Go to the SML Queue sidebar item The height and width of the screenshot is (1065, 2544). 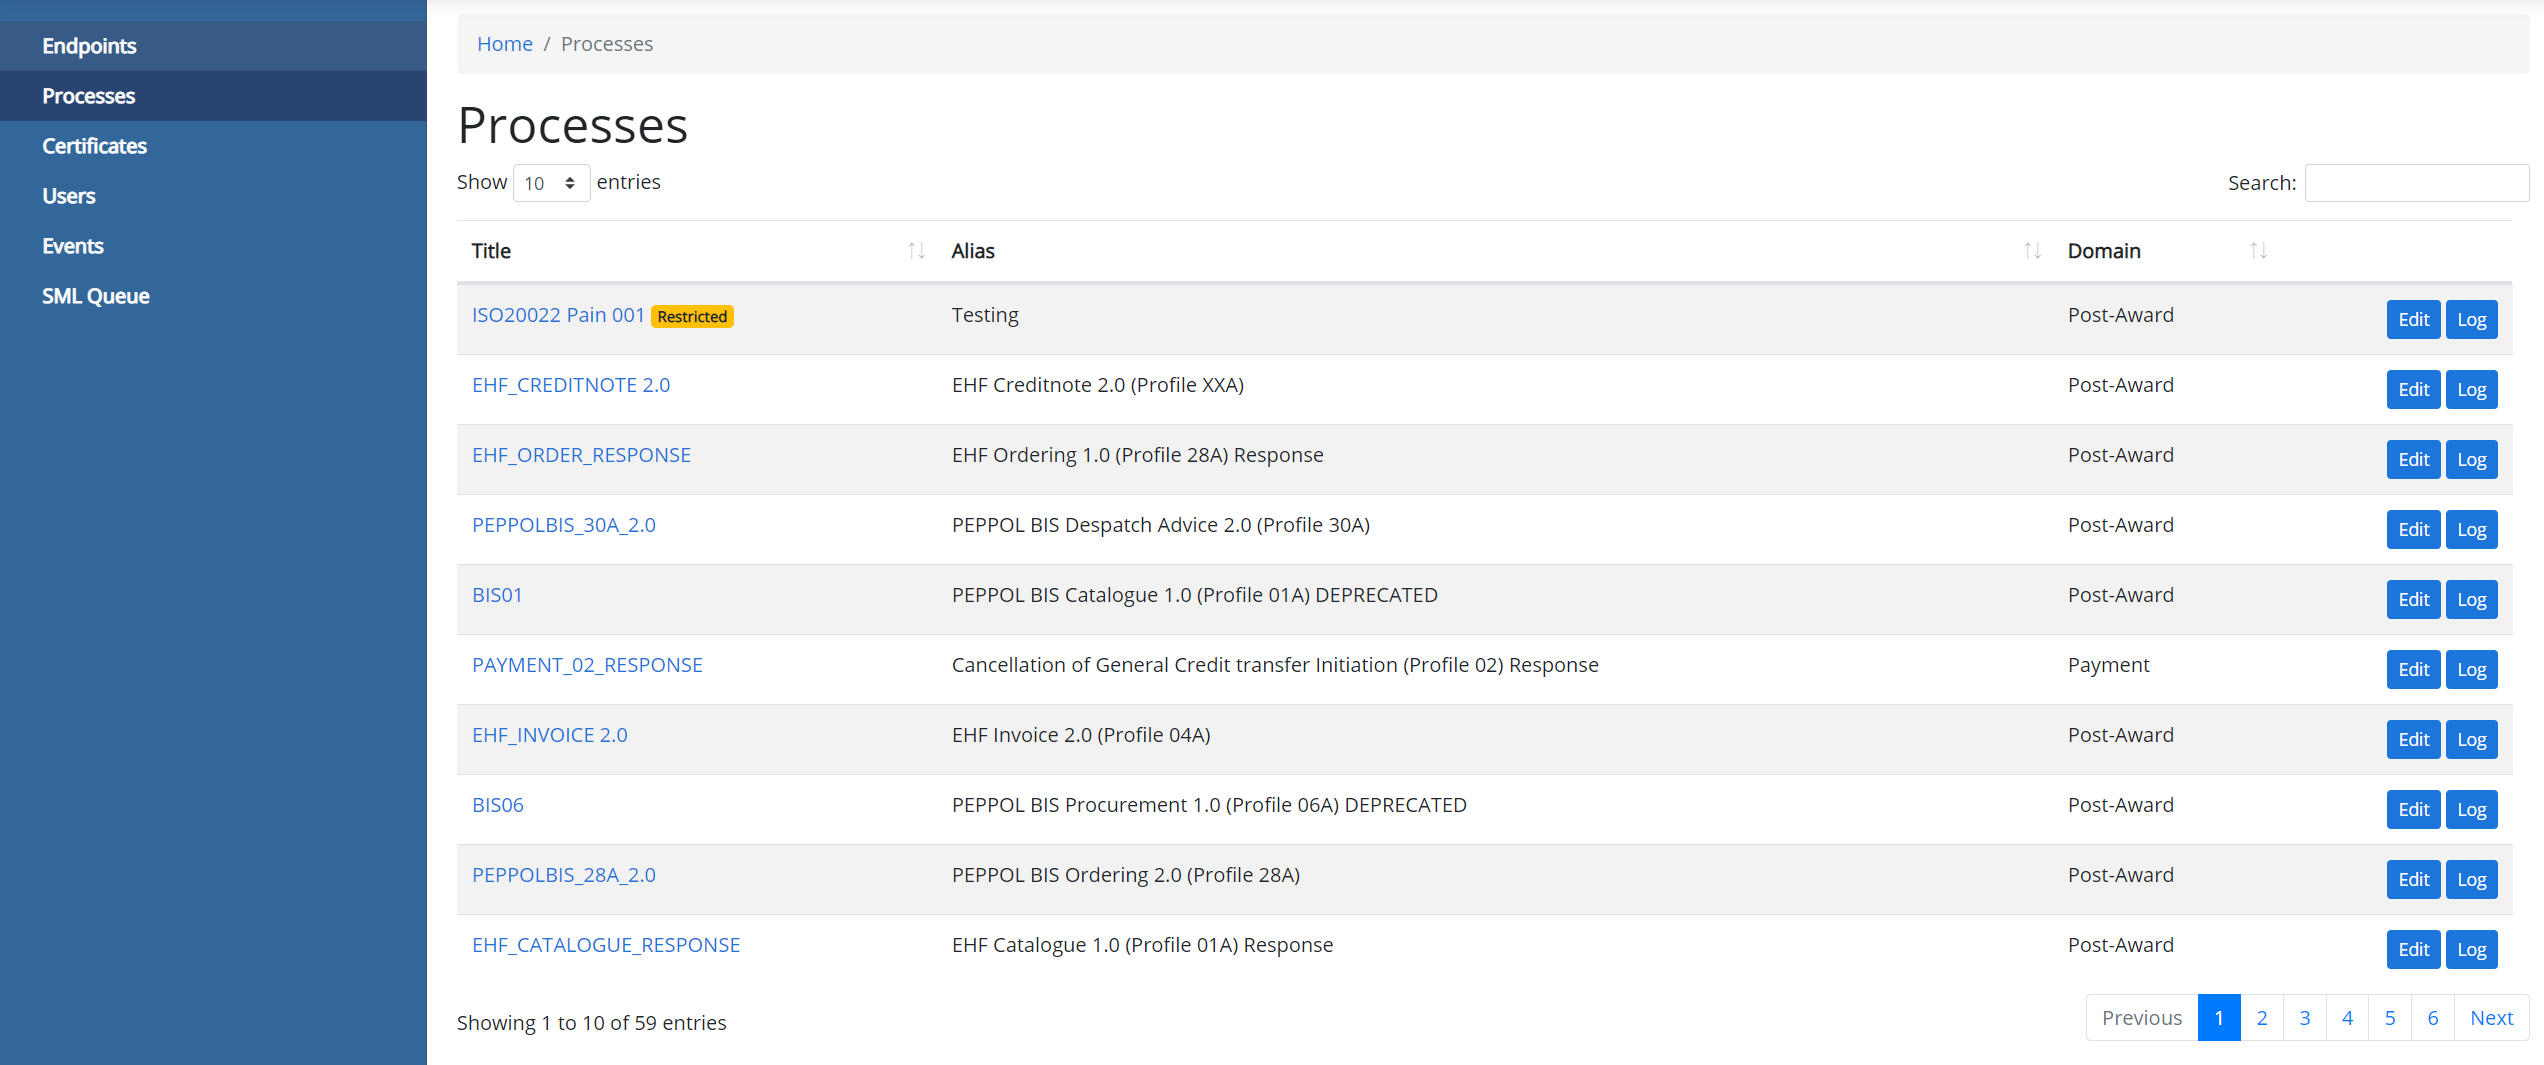pyautogui.click(x=96, y=296)
